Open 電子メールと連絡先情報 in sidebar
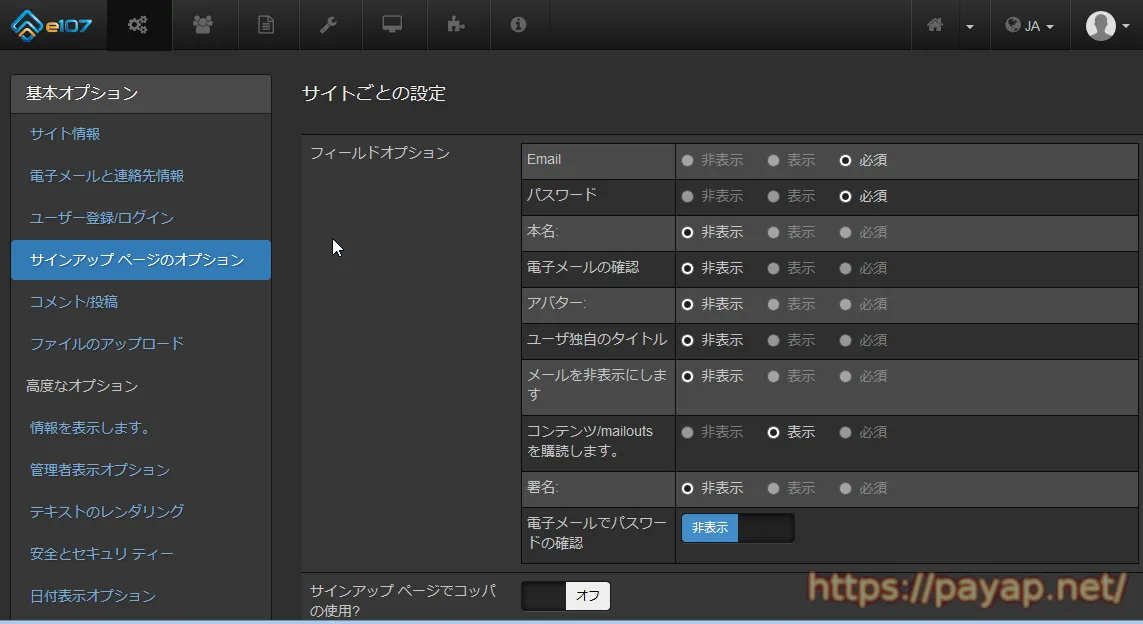Image resolution: width=1143 pixels, height=624 pixels. (x=106, y=176)
